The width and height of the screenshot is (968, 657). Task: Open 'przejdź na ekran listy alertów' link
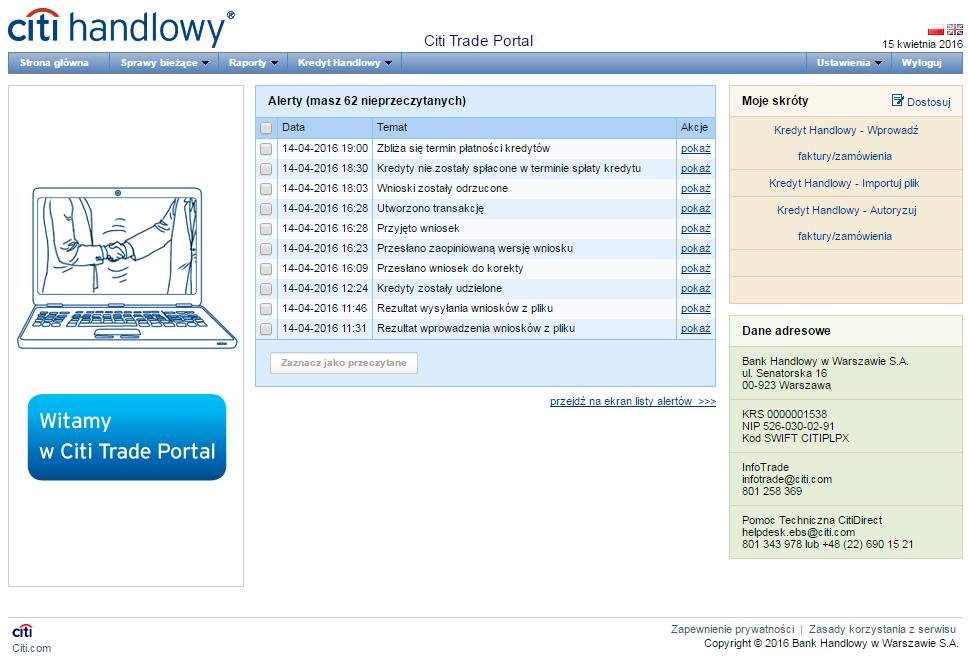click(633, 401)
